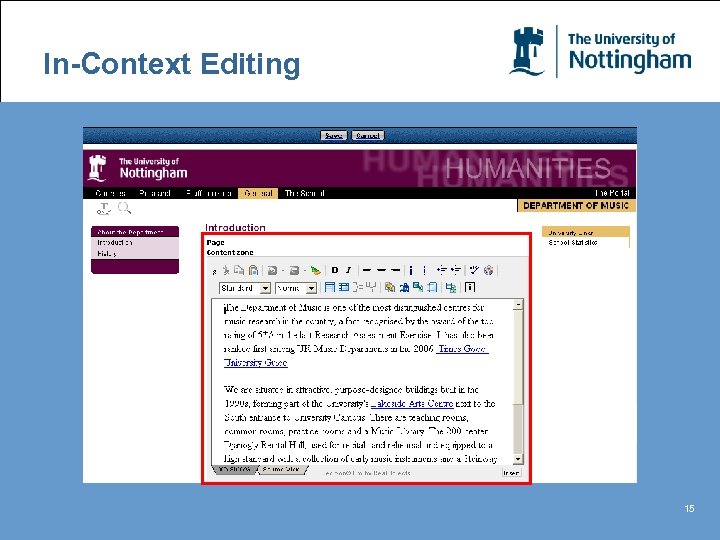Click the blue anchor insert icon
The width and height of the screenshot is (720, 540).
404,287
